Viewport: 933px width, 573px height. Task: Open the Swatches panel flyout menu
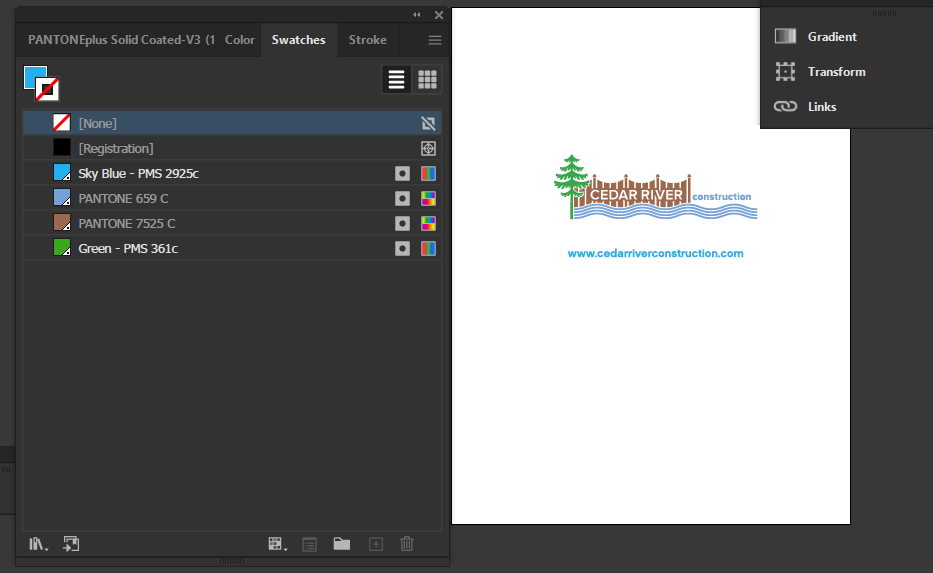(435, 40)
